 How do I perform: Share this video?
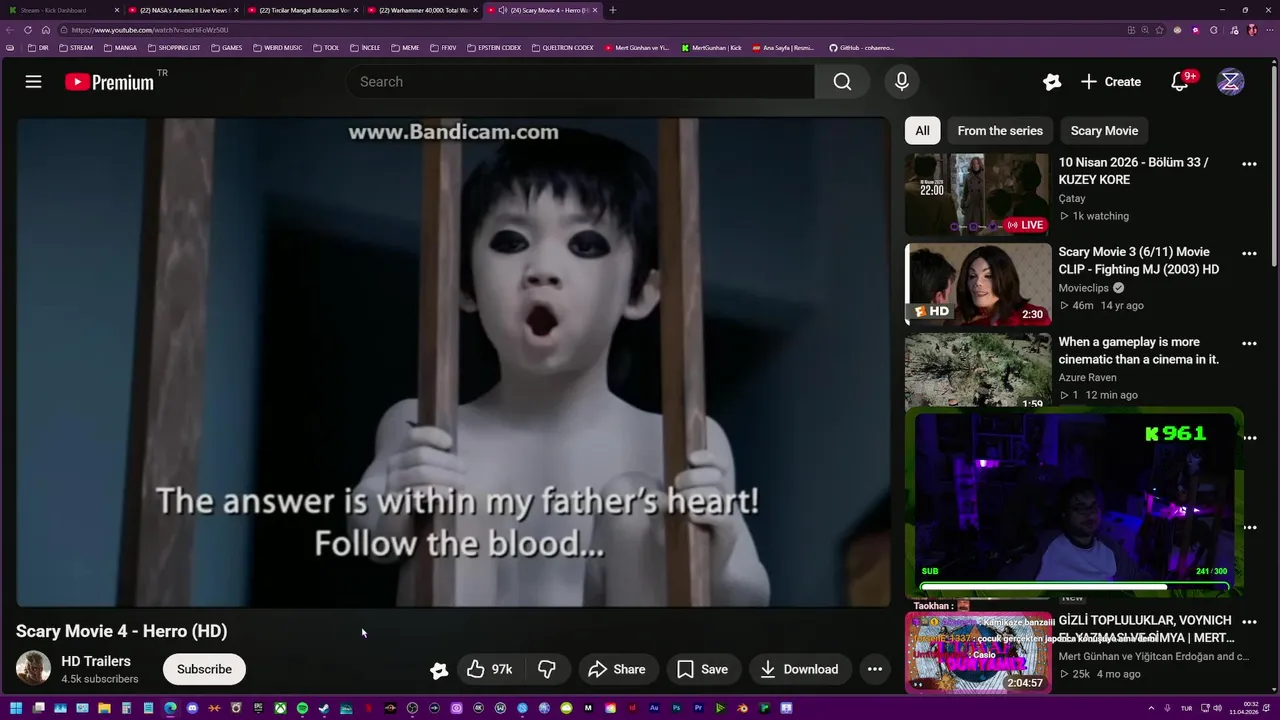tap(617, 669)
